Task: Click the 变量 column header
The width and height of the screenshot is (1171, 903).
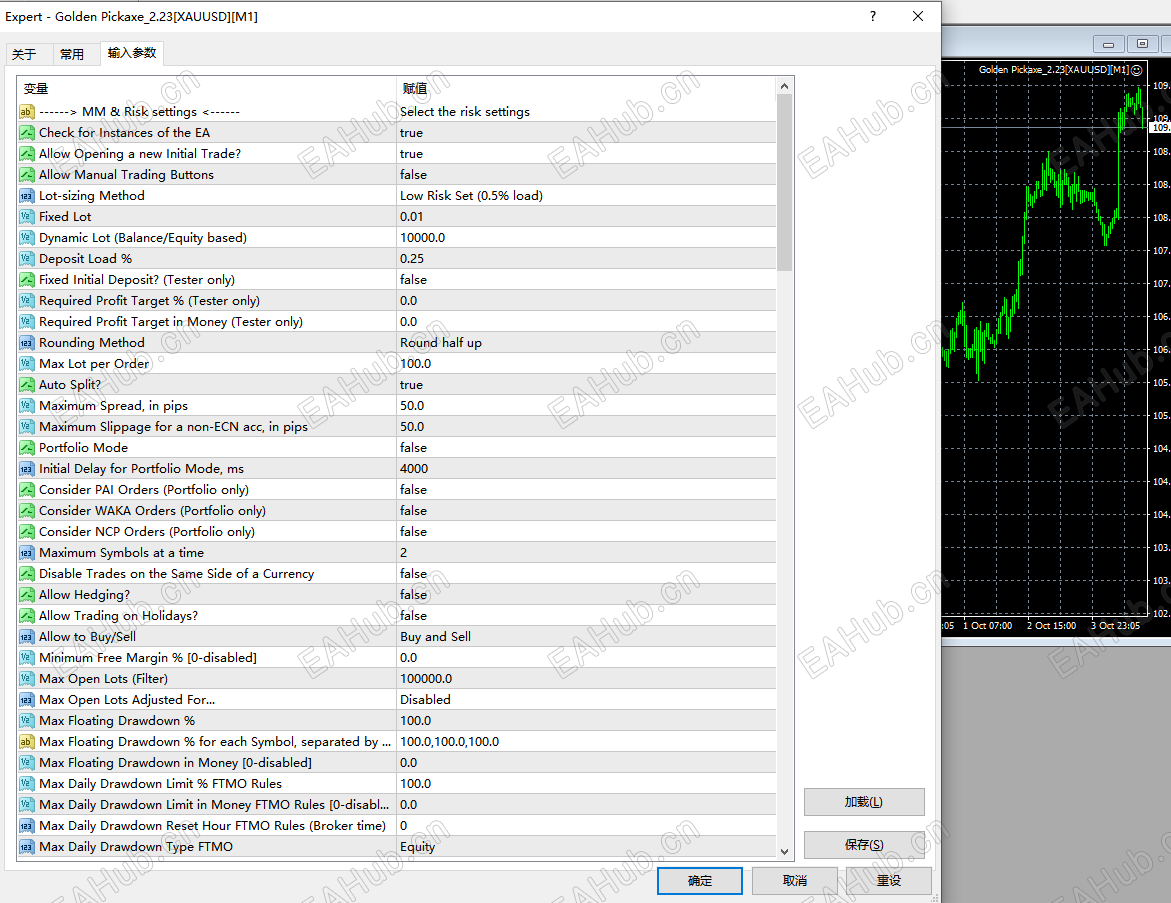Action: [x=207, y=89]
